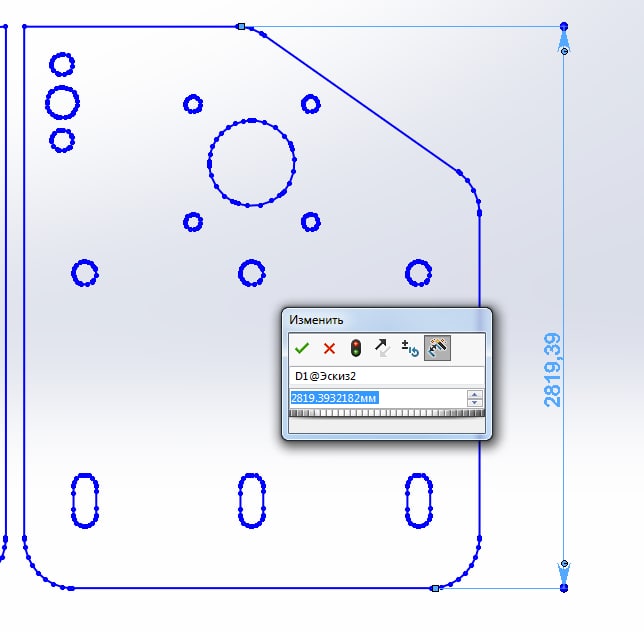Decrease dimension value with down spinner
The height and width of the screenshot is (632, 644).
[x=475, y=402]
